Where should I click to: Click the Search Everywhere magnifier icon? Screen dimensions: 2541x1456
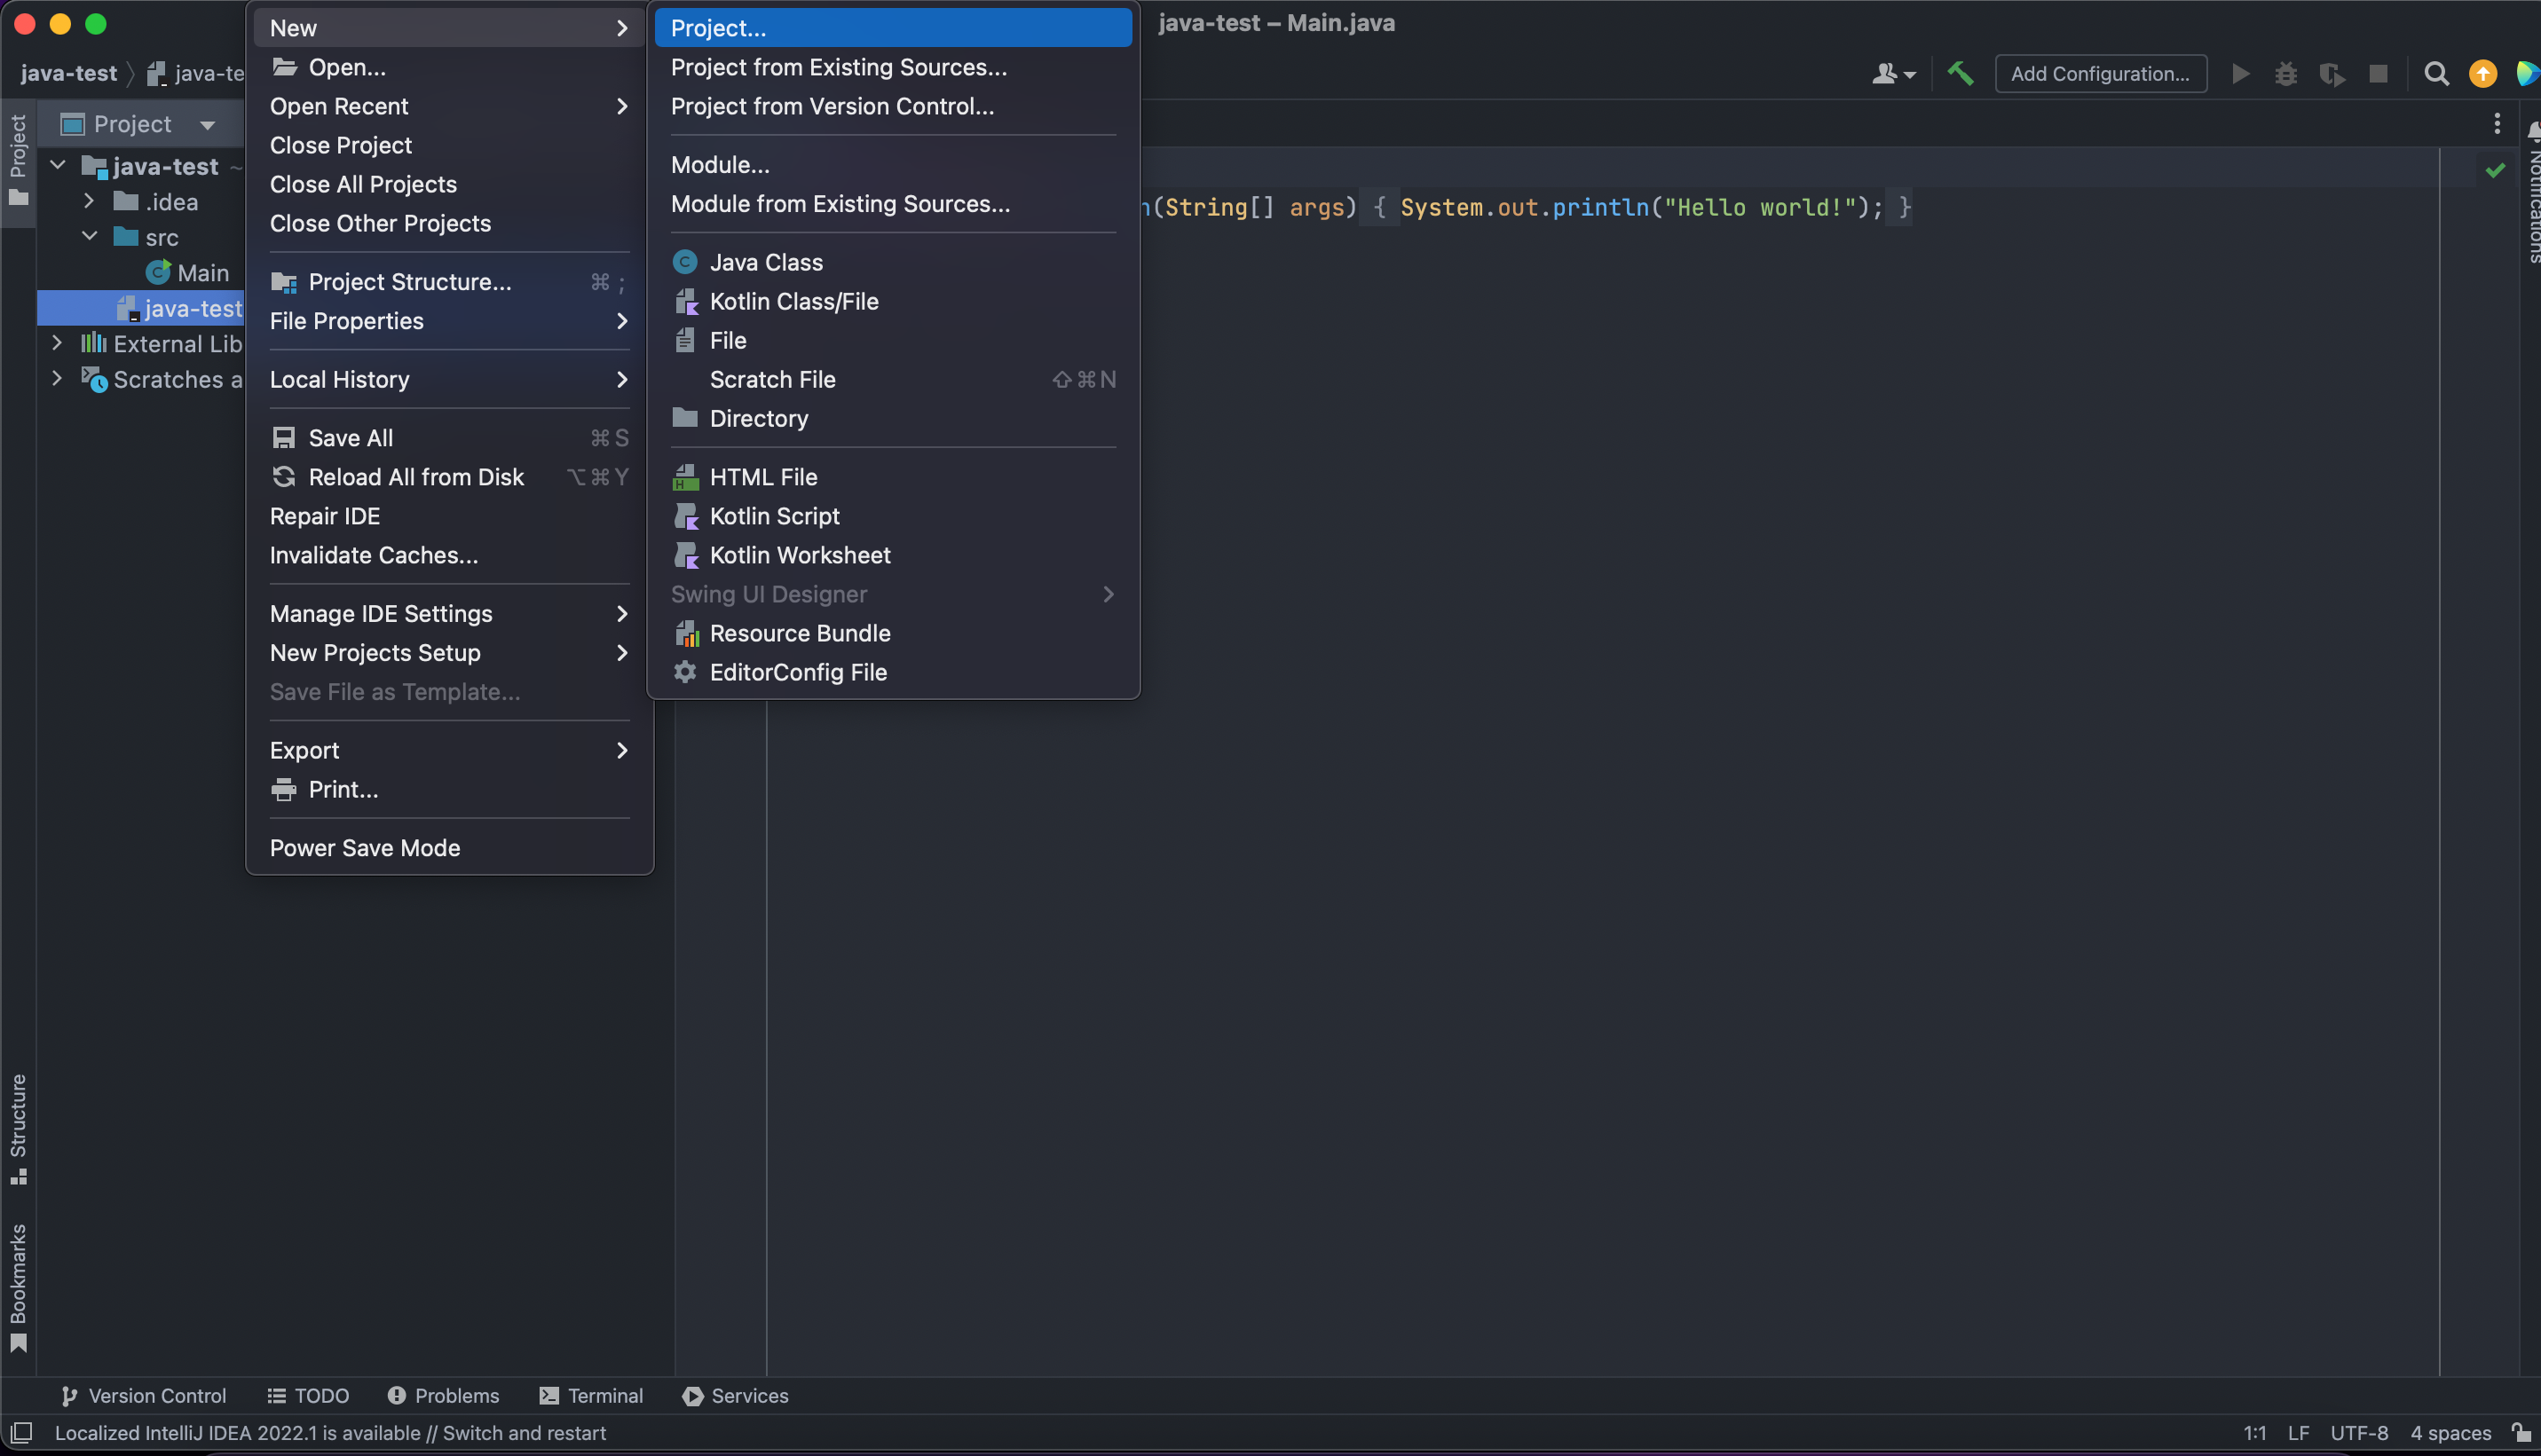click(x=2436, y=73)
